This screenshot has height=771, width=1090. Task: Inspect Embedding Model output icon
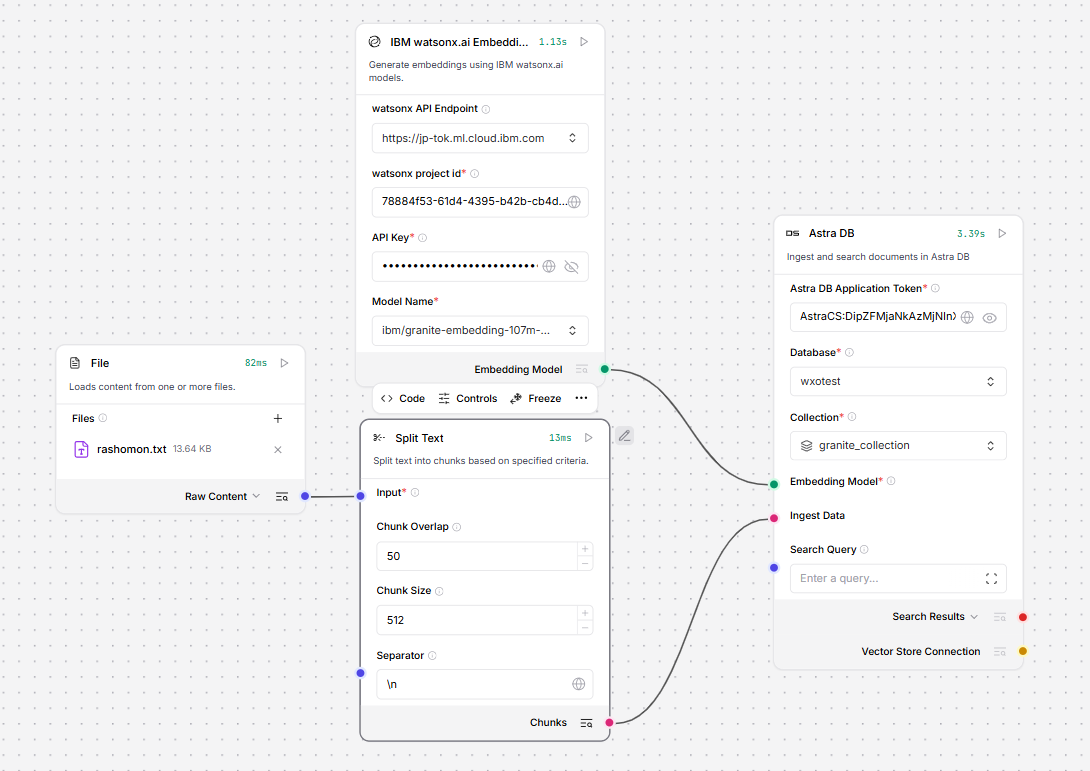click(x=582, y=369)
